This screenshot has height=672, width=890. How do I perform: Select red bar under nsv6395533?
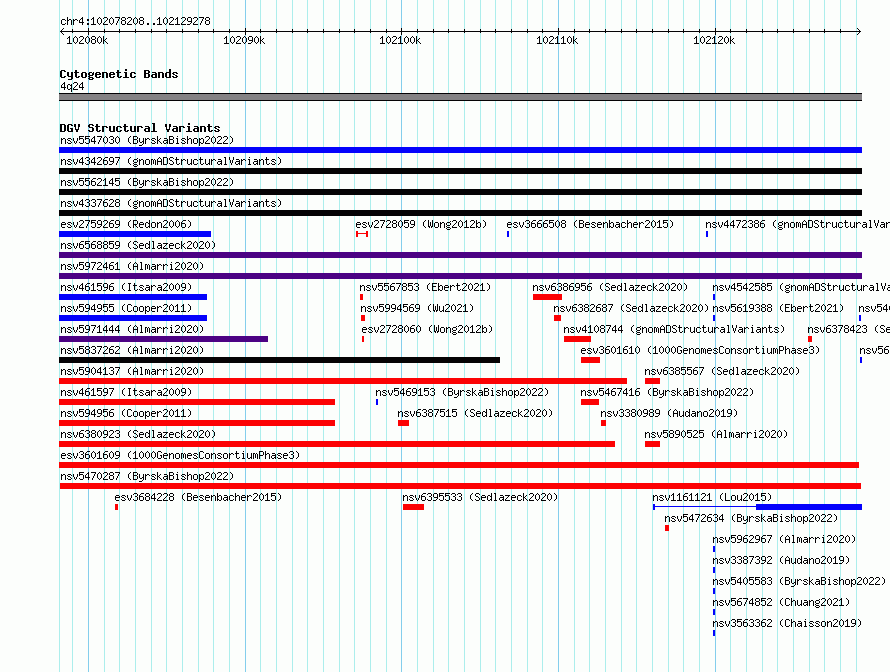pos(413,507)
